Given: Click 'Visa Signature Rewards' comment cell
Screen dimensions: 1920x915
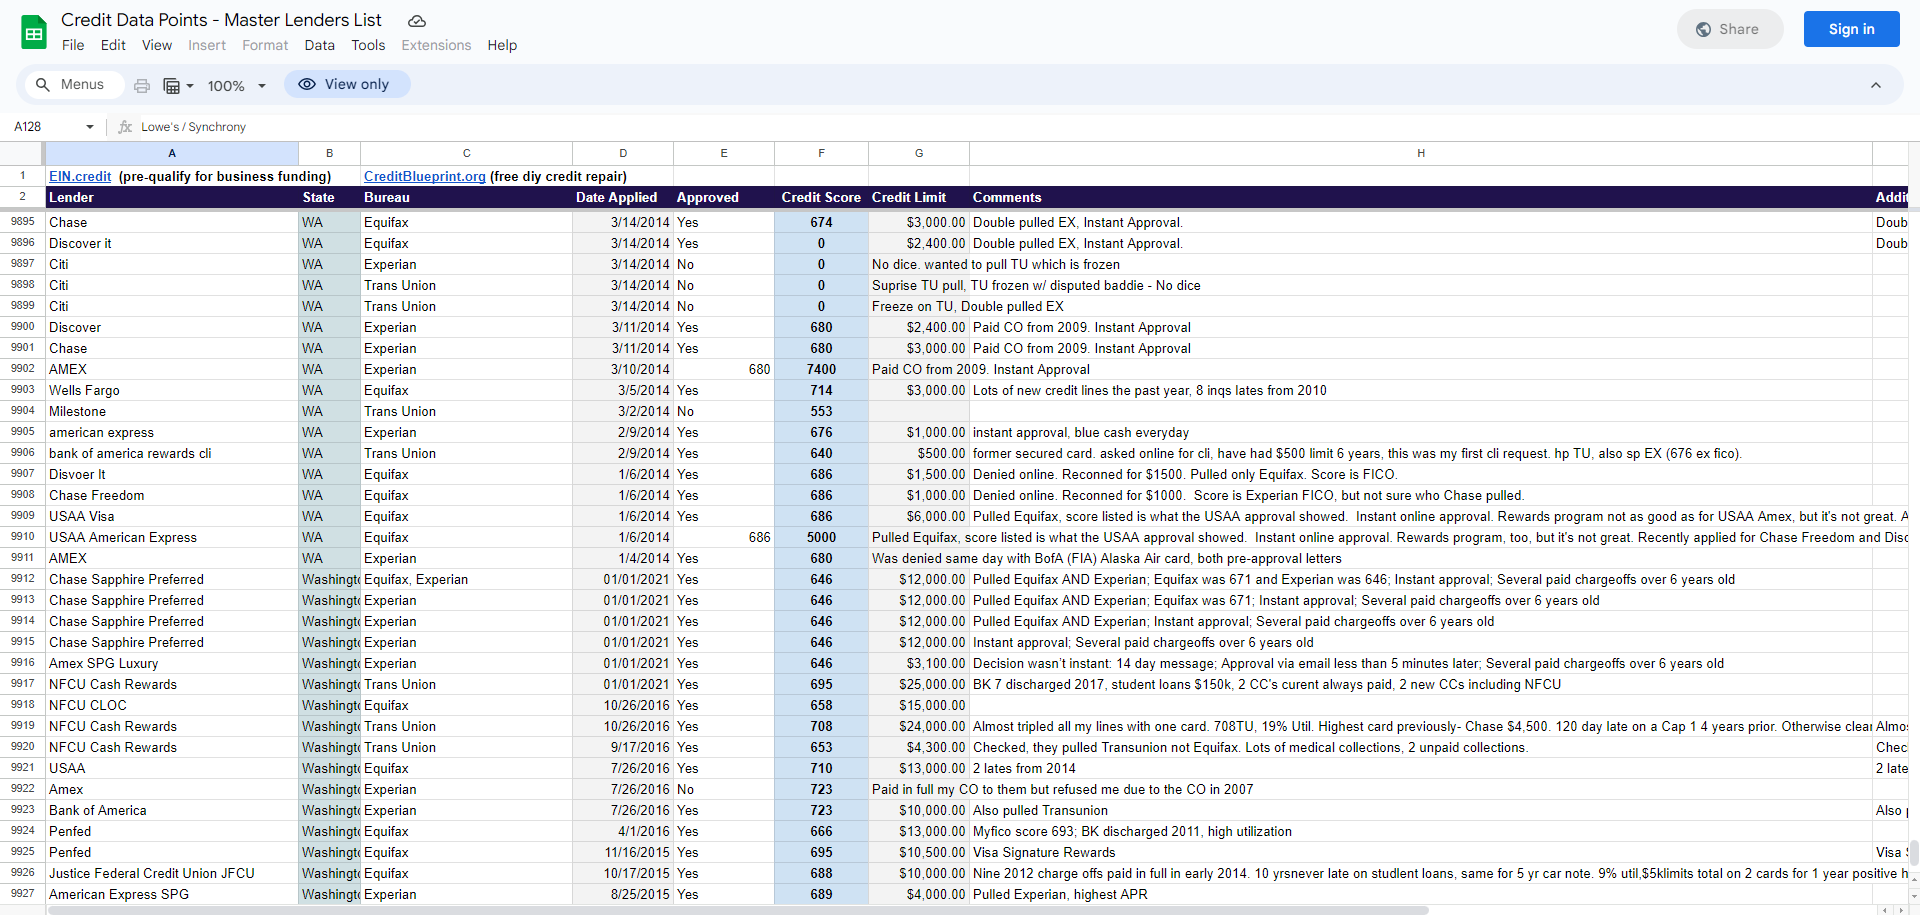Looking at the screenshot, I should coord(1421,852).
